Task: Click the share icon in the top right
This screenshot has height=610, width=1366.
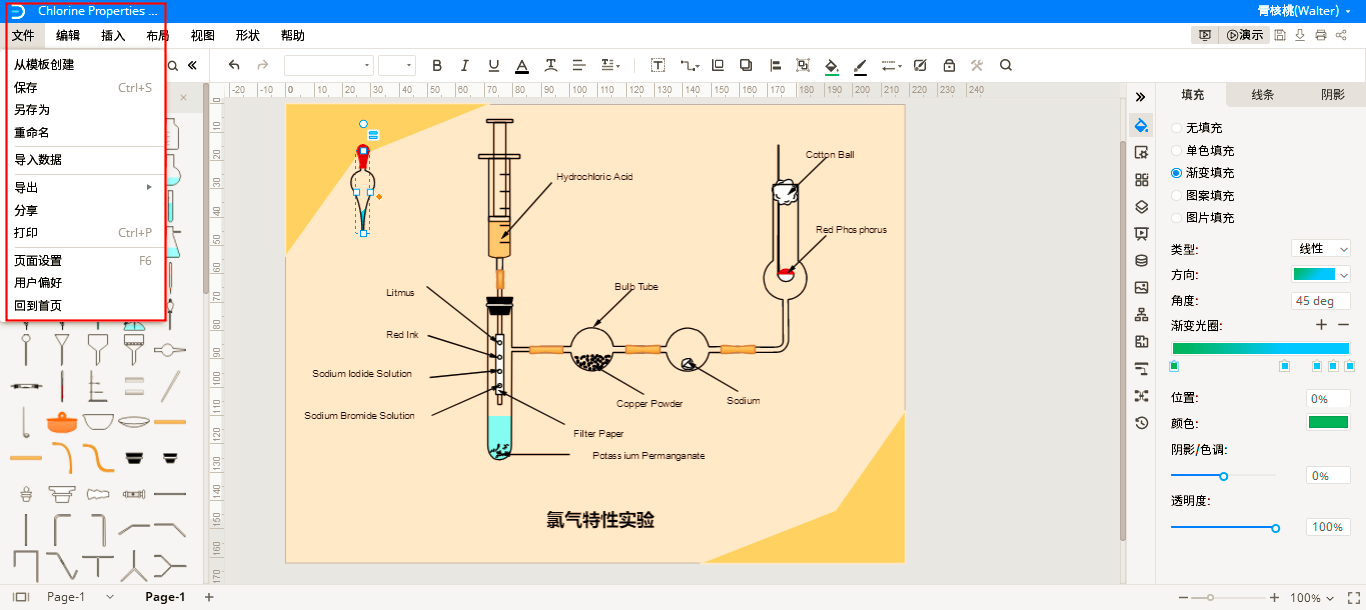Action: [1341, 35]
